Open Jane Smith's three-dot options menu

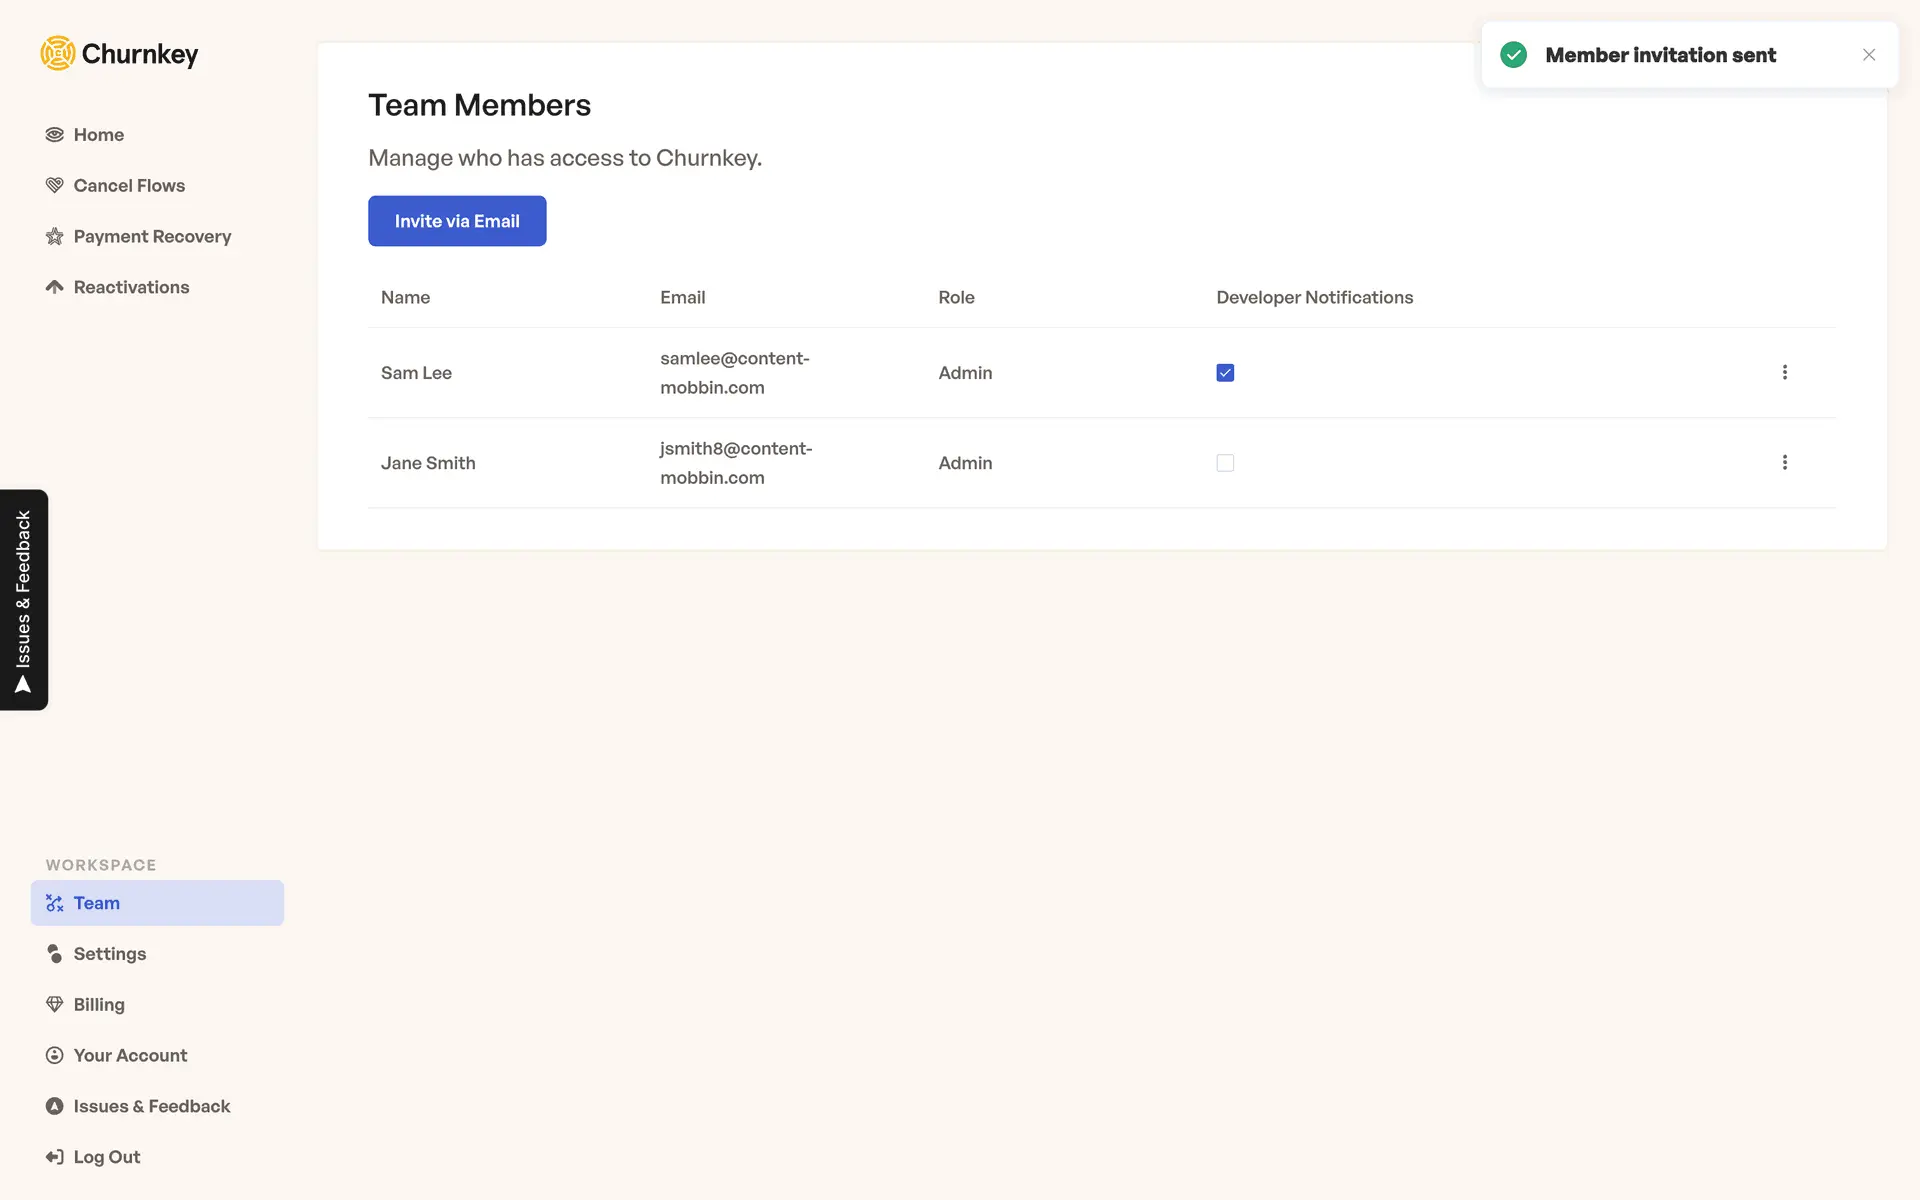pyautogui.click(x=1784, y=462)
